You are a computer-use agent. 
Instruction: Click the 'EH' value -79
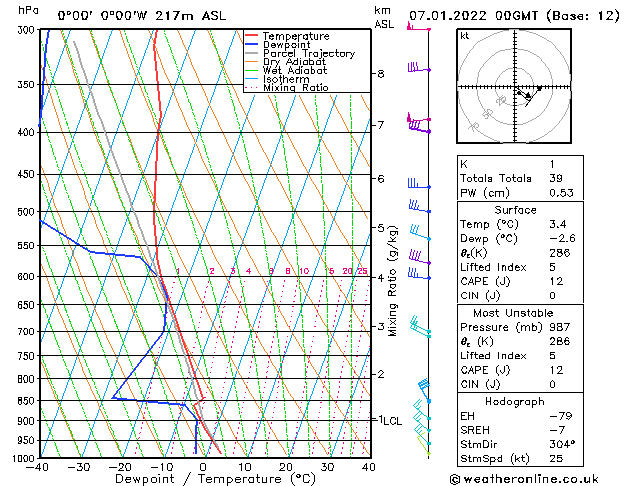561,416
